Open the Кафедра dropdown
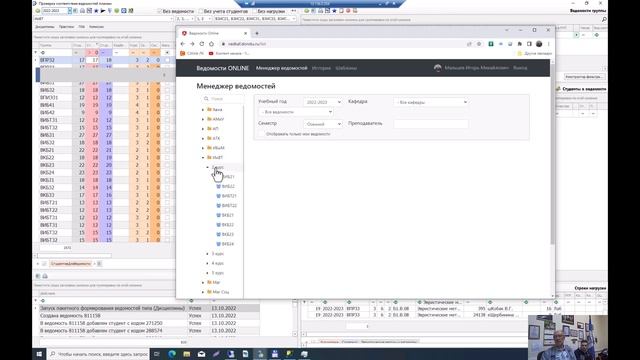 pos(431,102)
